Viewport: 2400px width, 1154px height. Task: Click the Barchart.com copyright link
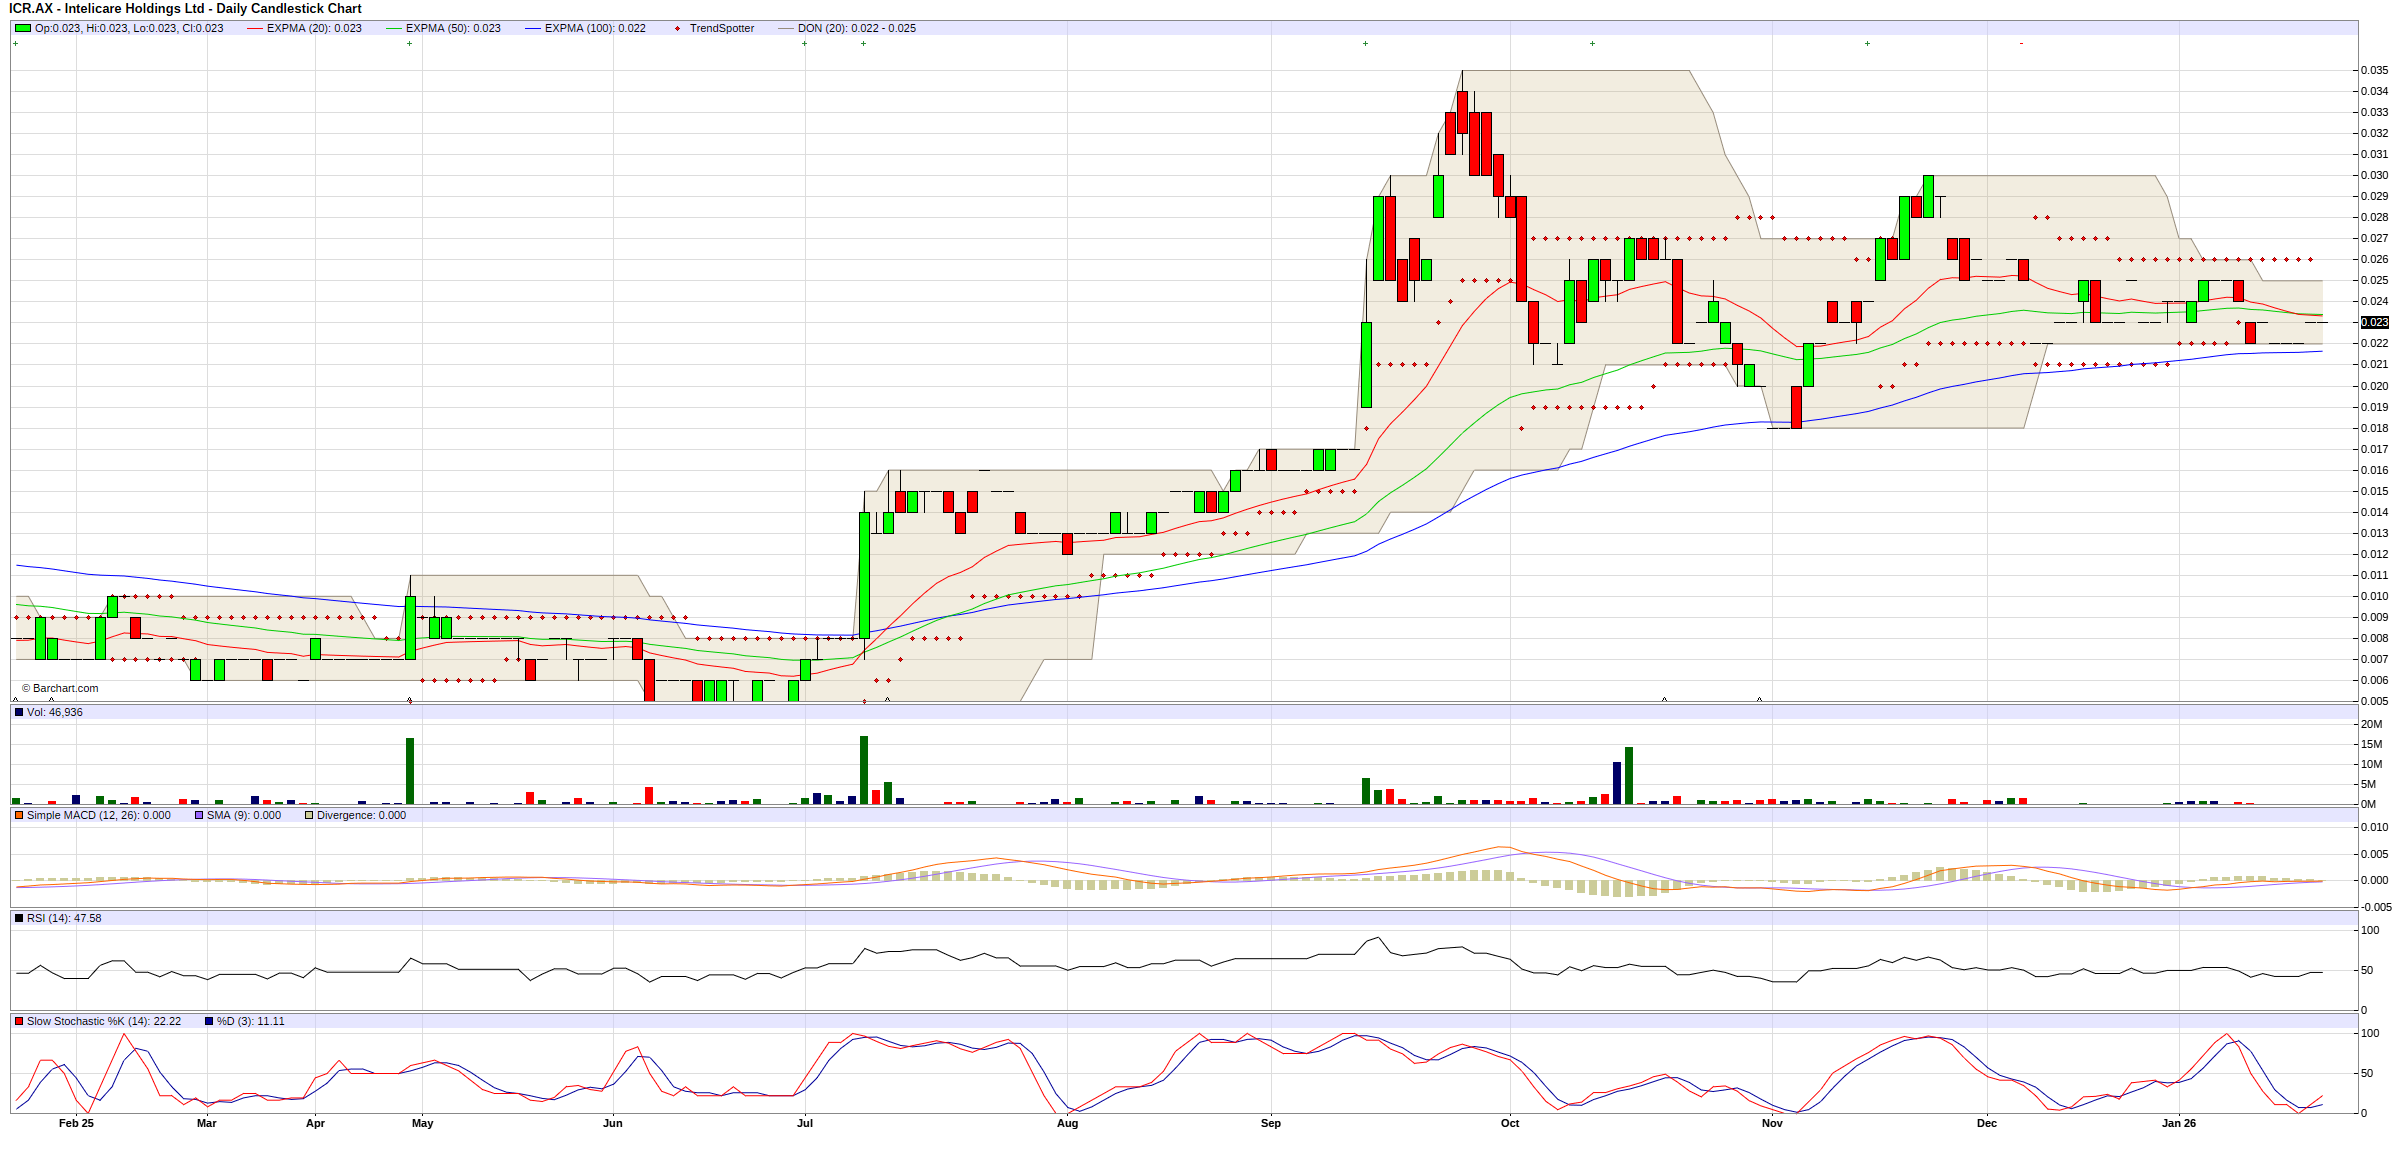(x=61, y=688)
